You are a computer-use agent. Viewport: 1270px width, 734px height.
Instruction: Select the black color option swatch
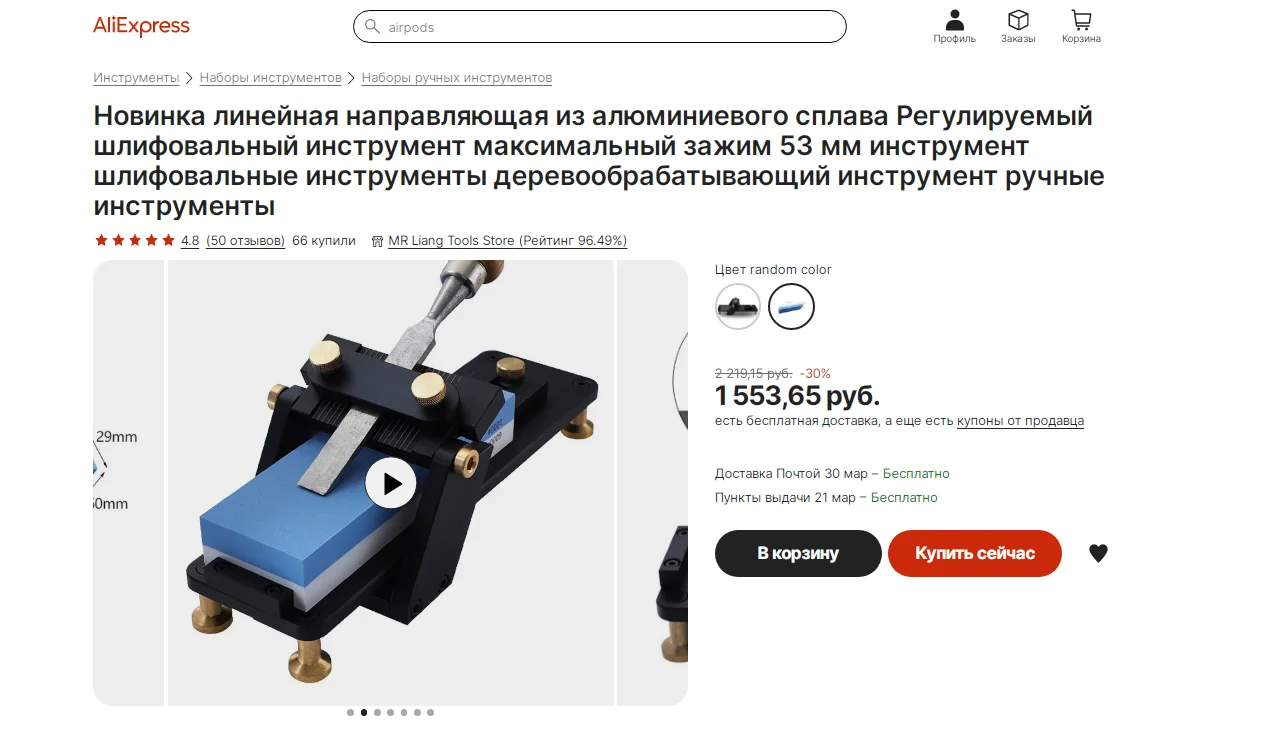[738, 306]
